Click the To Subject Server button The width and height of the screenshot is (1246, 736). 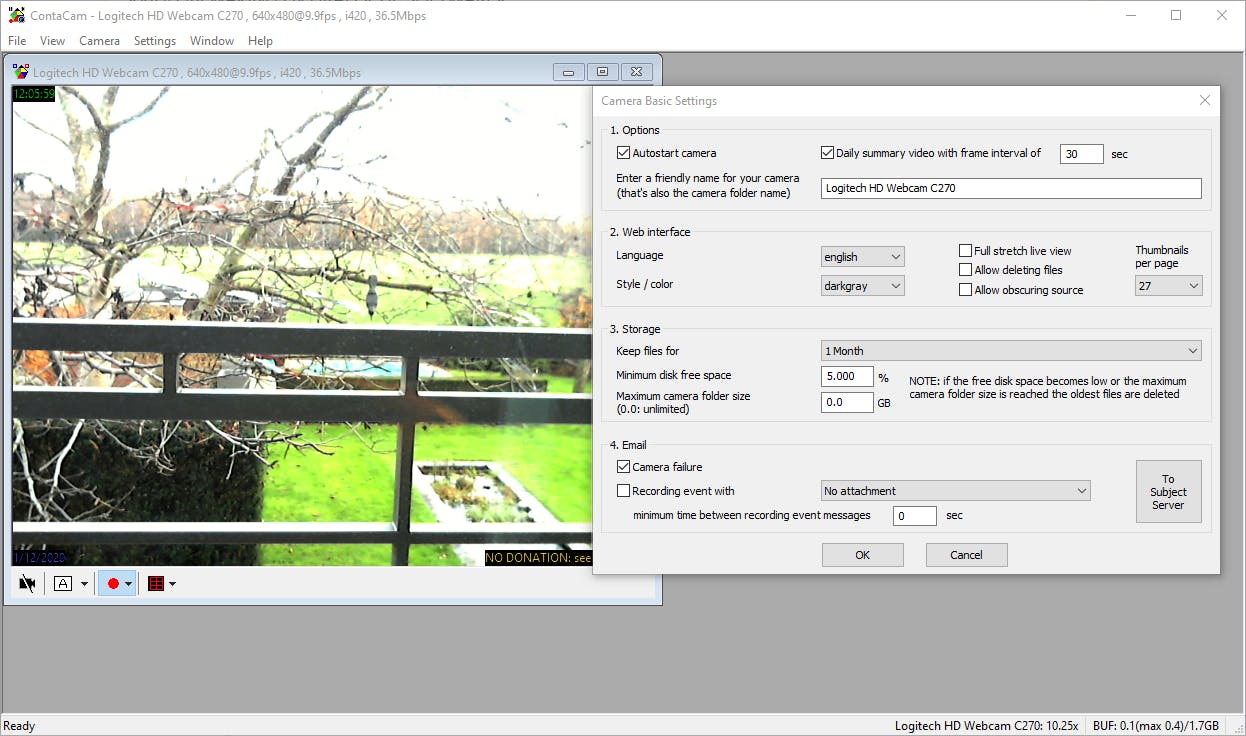tap(1168, 491)
